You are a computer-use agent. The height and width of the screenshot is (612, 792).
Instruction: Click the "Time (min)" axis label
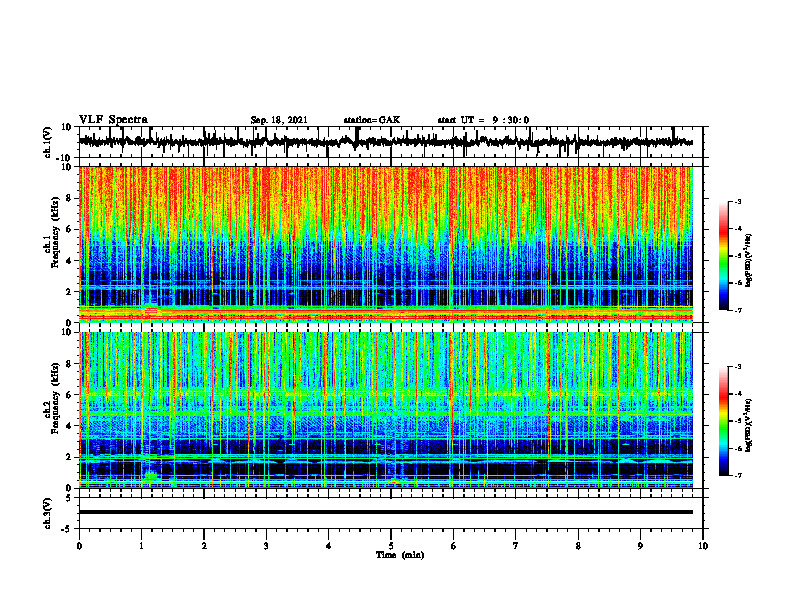coord(400,555)
